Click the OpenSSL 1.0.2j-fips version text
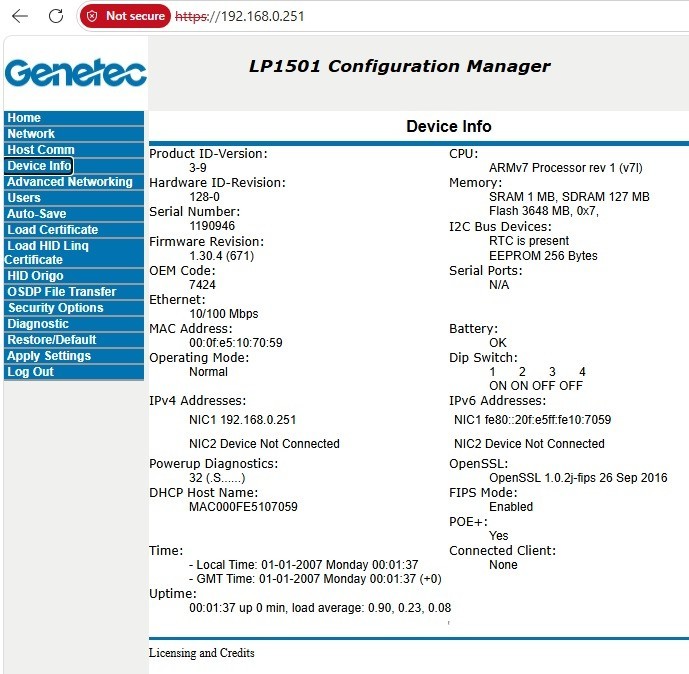This screenshot has width=689, height=674. click(x=578, y=478)
